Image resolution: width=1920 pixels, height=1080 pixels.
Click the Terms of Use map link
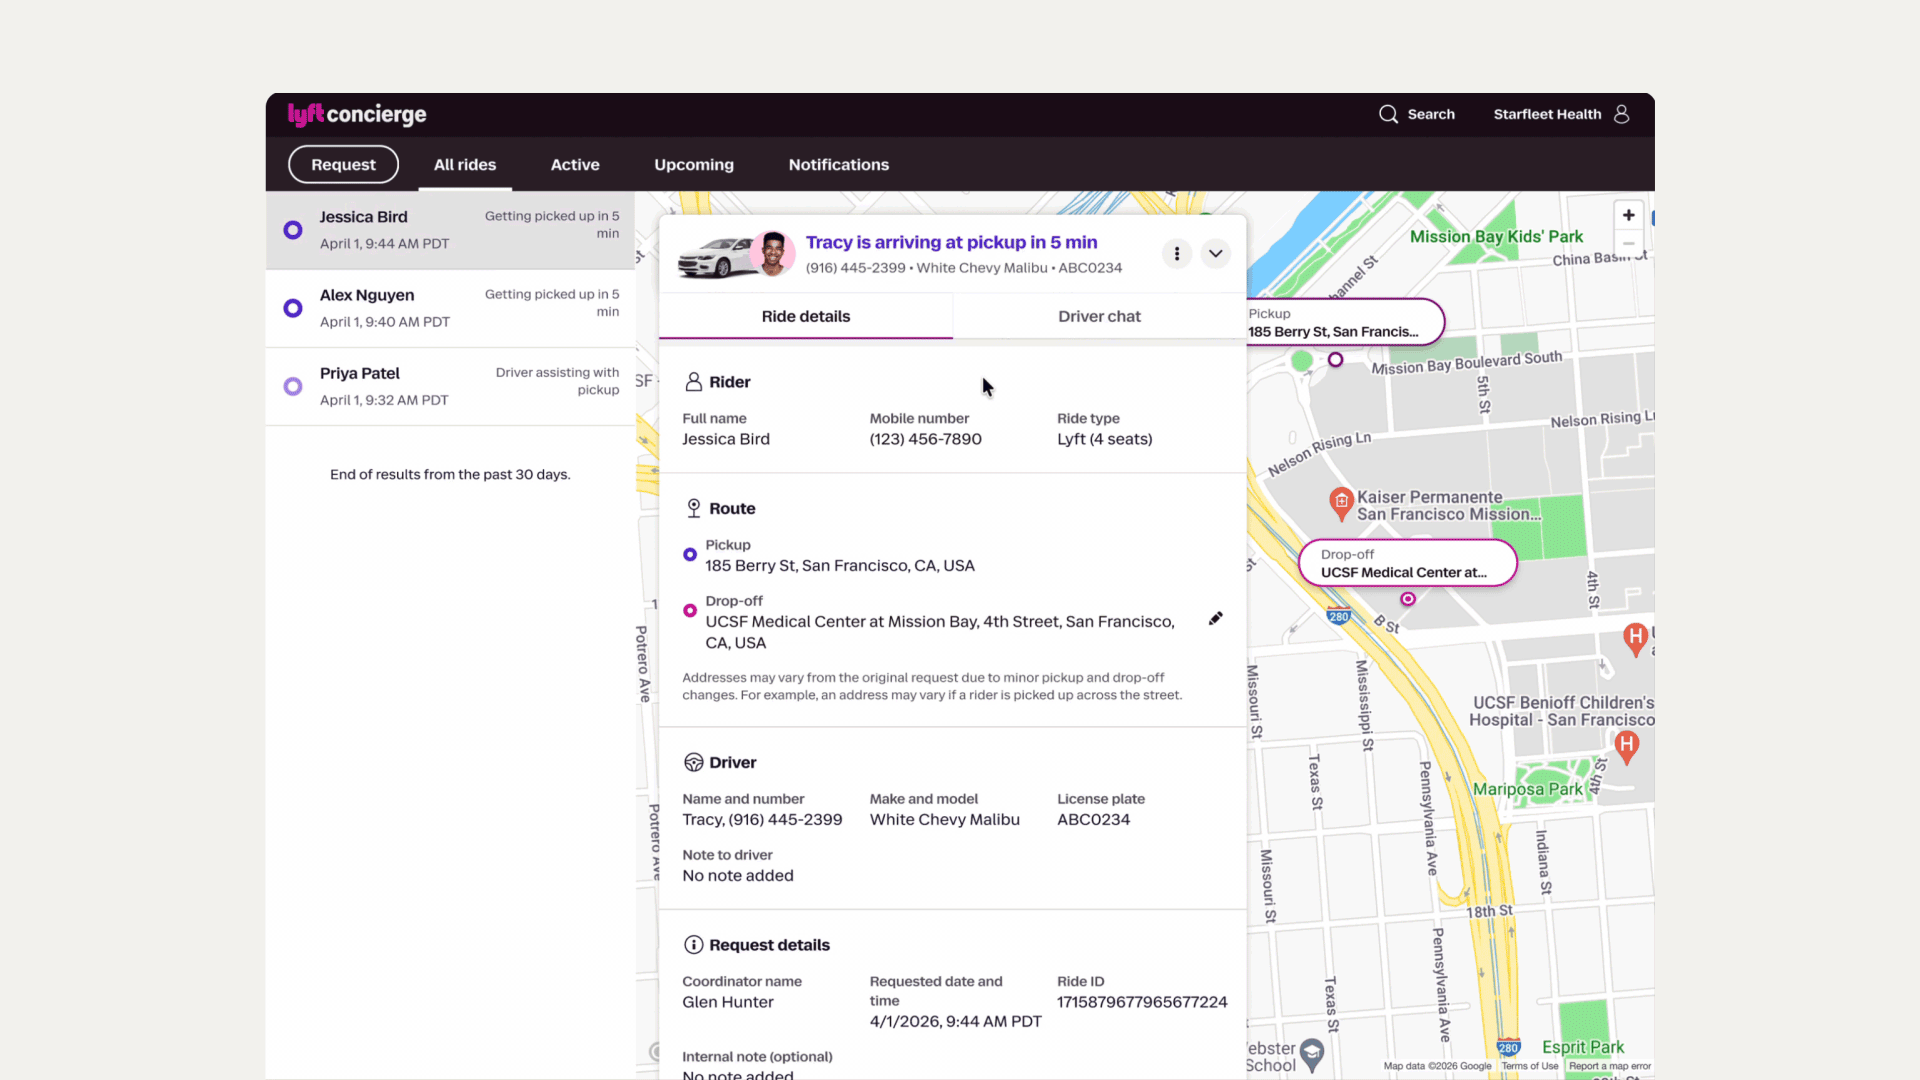(1529, 1066)
